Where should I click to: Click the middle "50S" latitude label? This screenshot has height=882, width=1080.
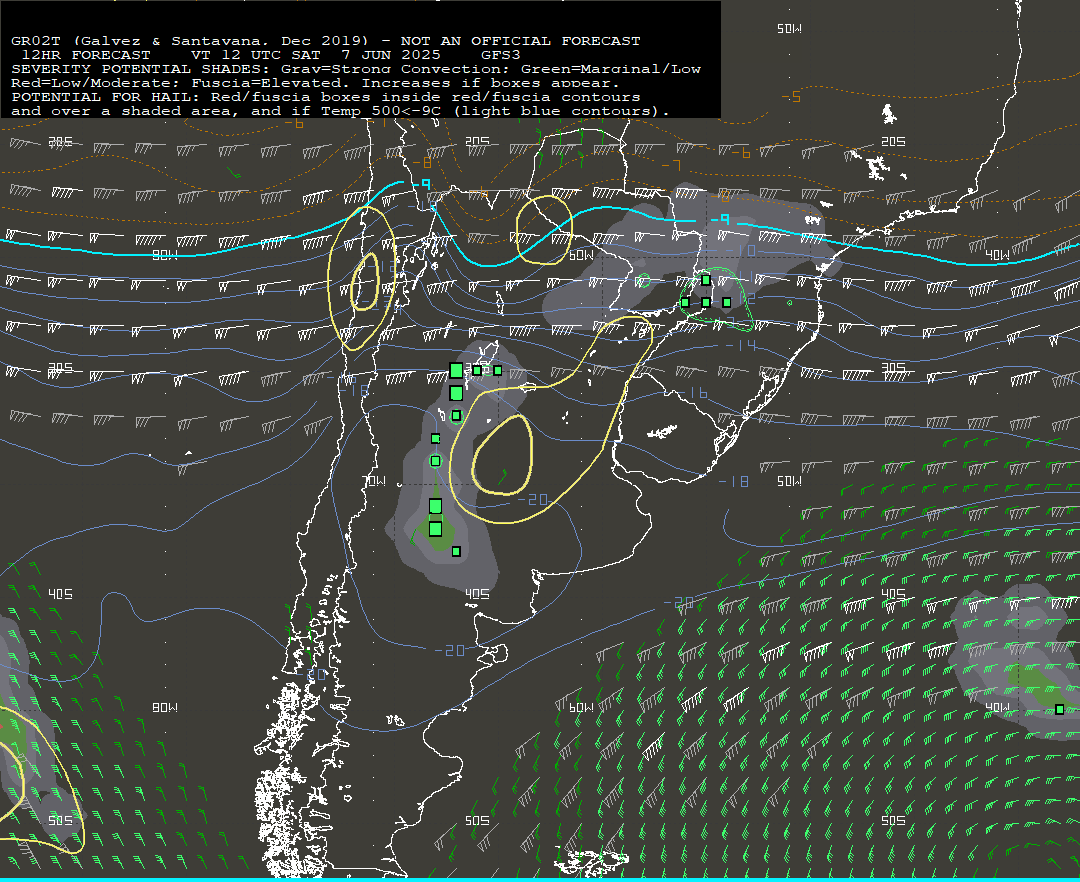tap(477, 820)
